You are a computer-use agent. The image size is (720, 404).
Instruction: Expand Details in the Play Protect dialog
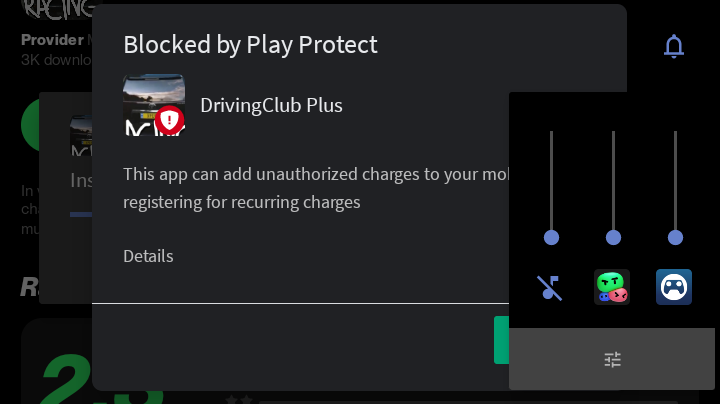tap(148, 256)
